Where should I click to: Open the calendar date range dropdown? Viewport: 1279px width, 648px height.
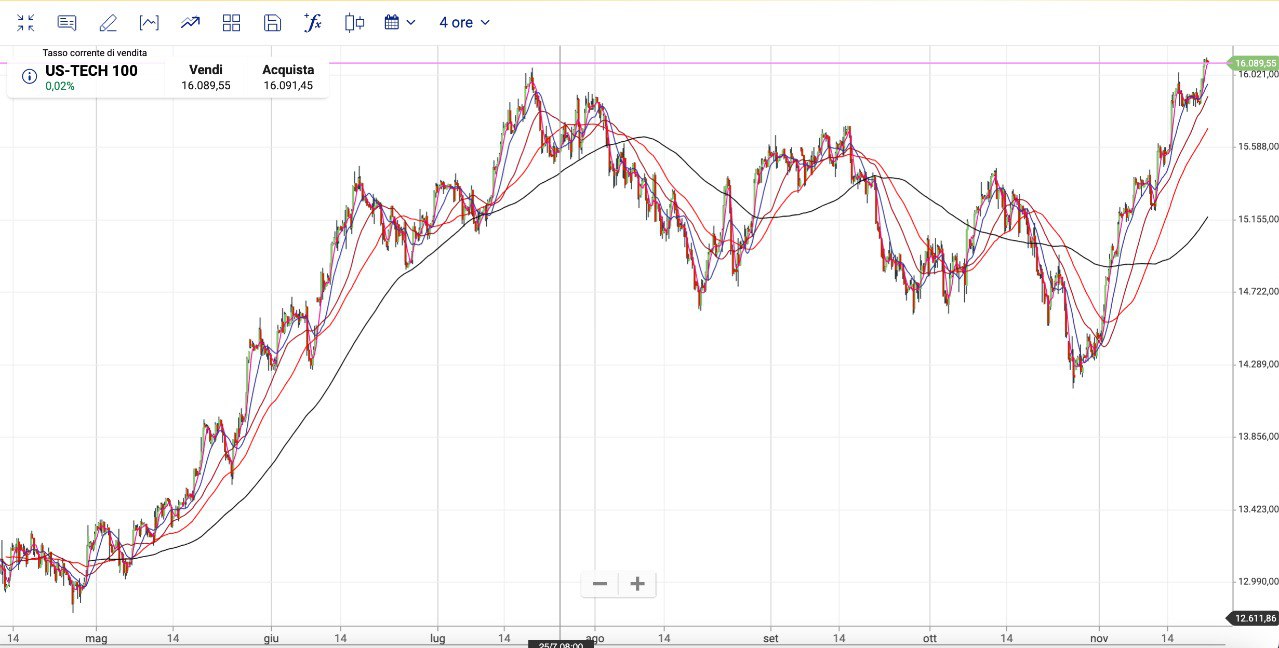coord(399,23)
